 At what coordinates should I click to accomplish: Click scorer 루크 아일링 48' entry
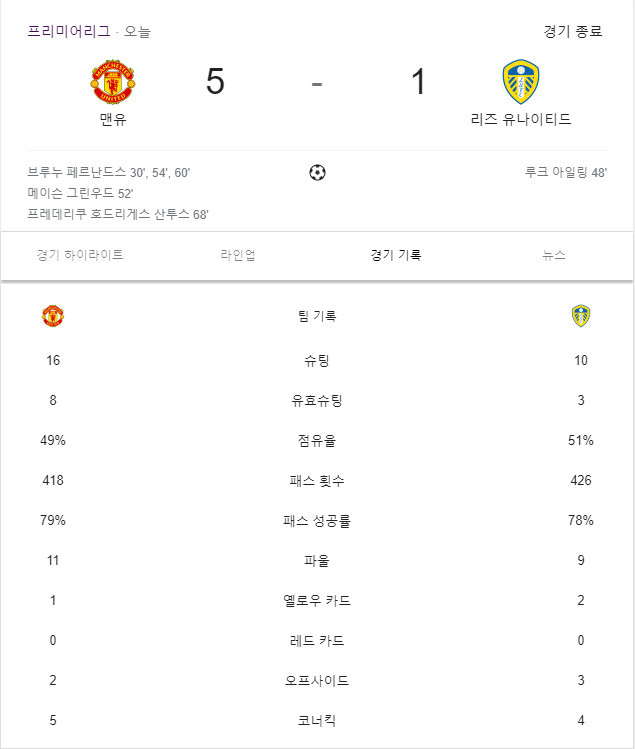566,172
